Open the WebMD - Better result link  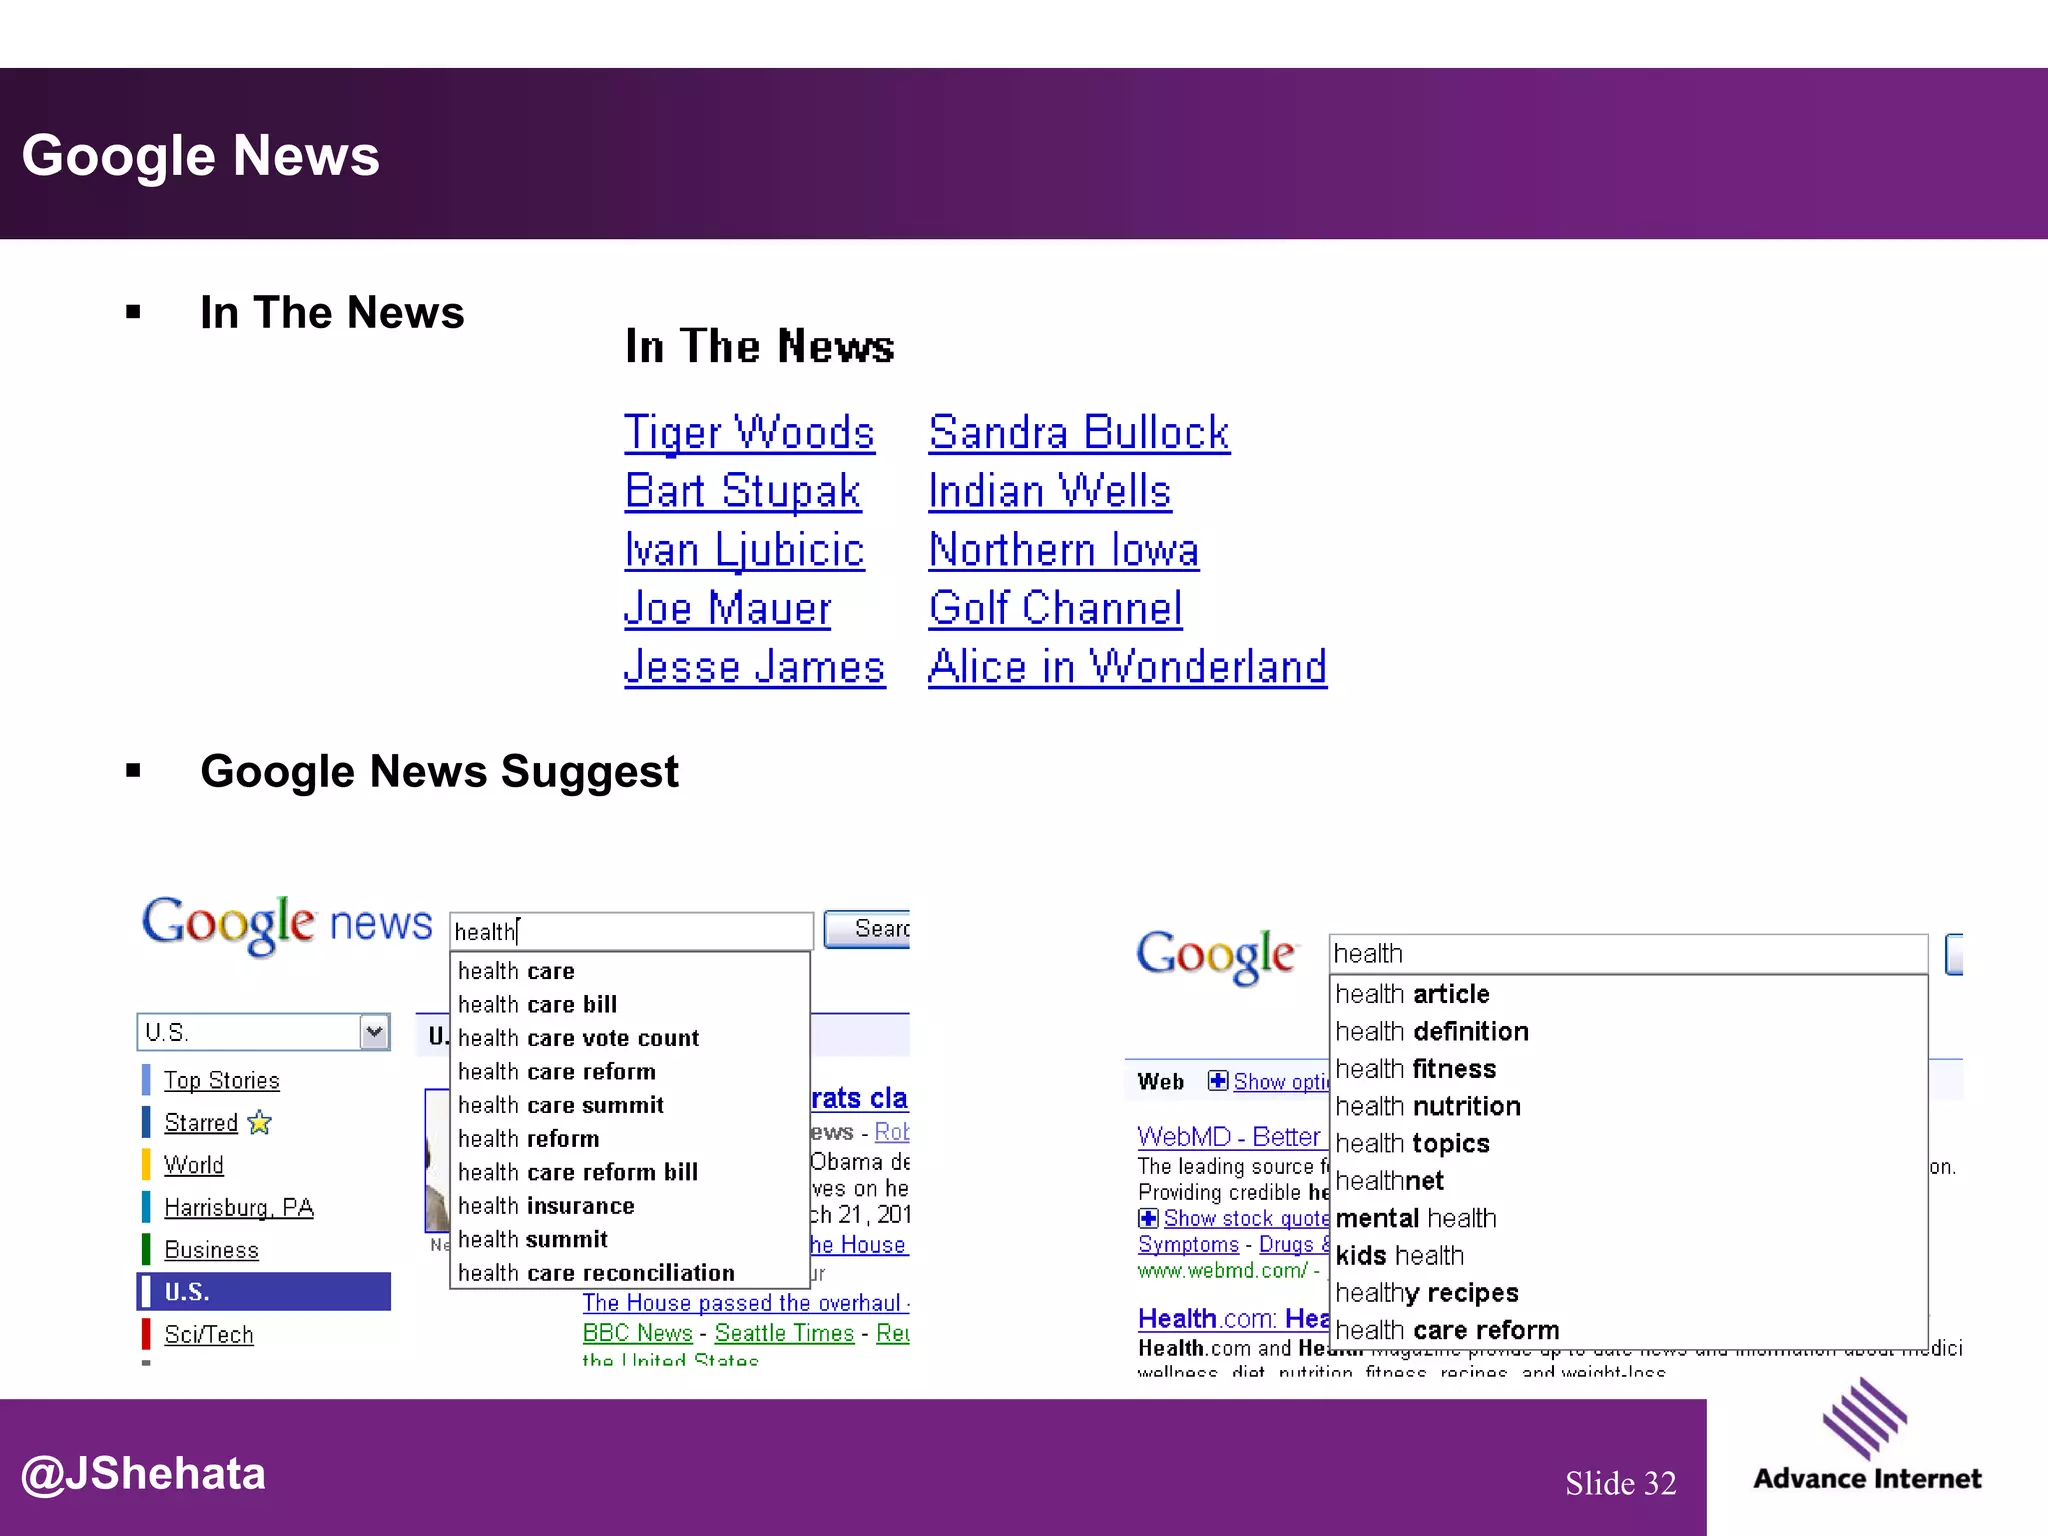click(1229, 1137)
